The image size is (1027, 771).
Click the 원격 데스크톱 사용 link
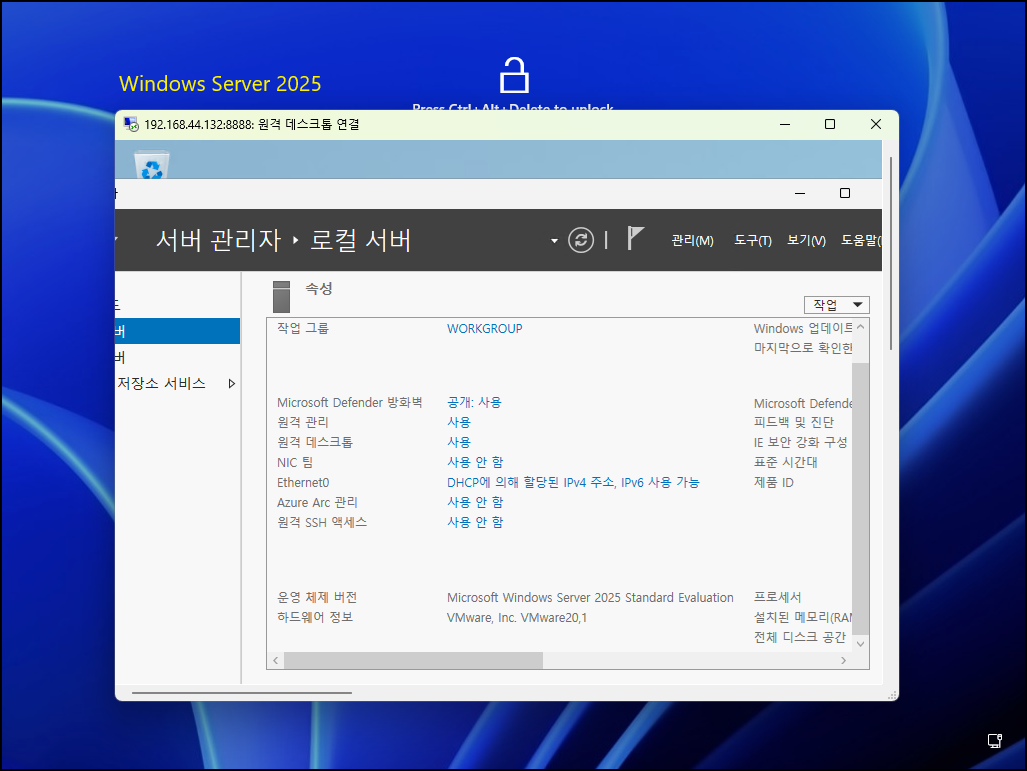click(x=458, y=442)
